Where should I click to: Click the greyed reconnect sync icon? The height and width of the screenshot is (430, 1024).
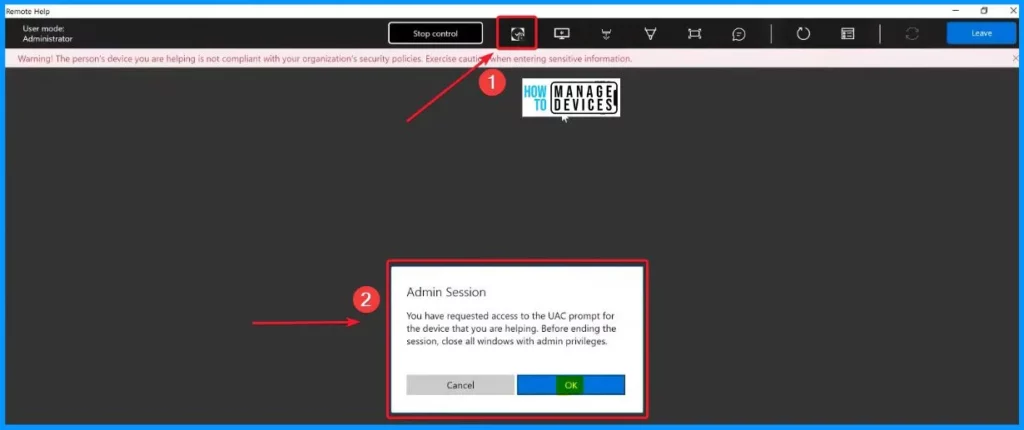(x=912, y=34)
